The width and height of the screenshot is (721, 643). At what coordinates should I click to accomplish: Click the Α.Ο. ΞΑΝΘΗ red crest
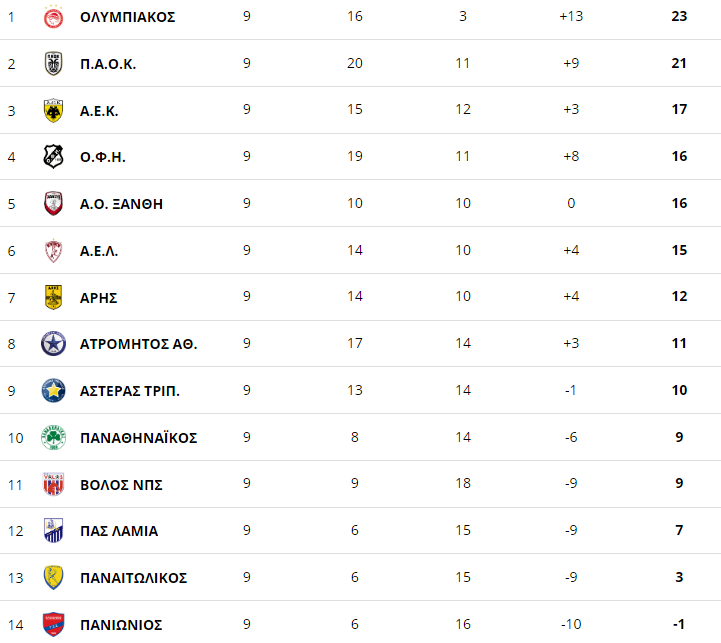[53, 204]
